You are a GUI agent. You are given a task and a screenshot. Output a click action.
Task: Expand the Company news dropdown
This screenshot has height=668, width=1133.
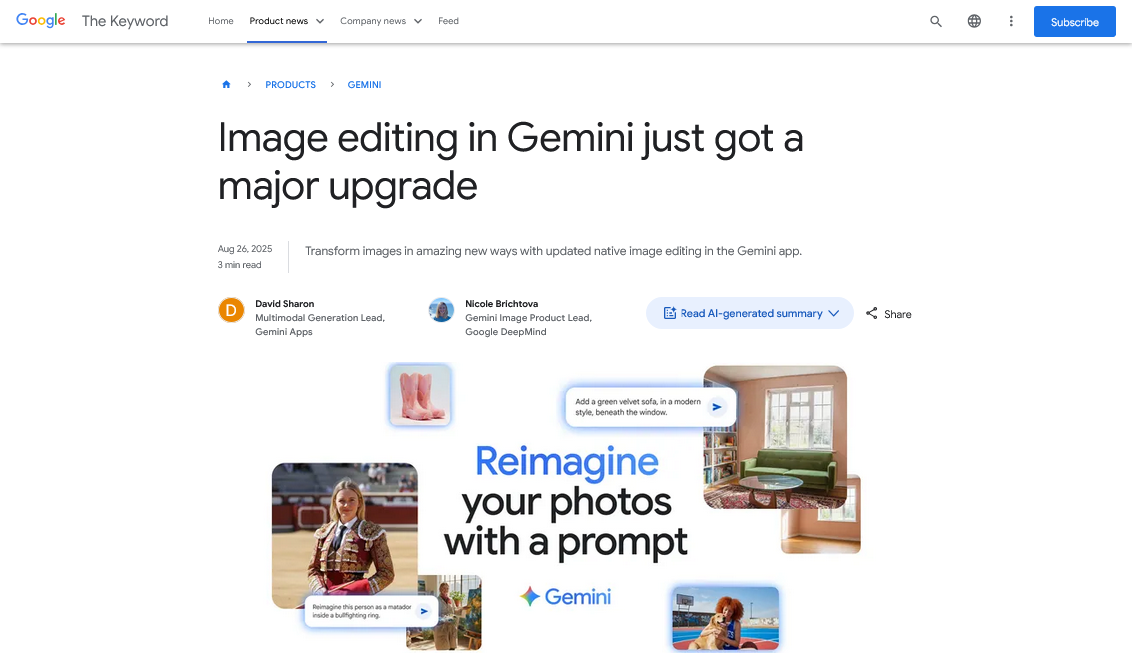click(381, 21)
